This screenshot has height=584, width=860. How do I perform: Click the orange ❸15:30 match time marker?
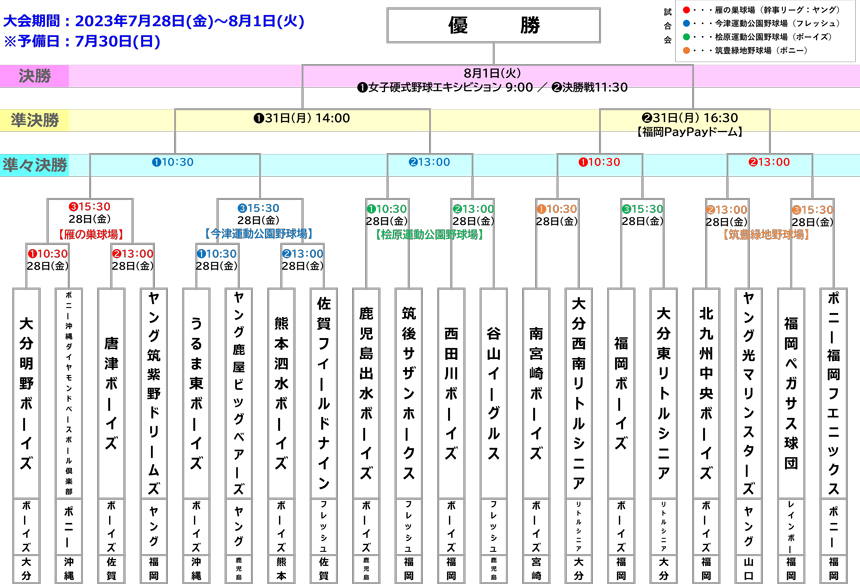pyautogui.click(x=812, y=209)
